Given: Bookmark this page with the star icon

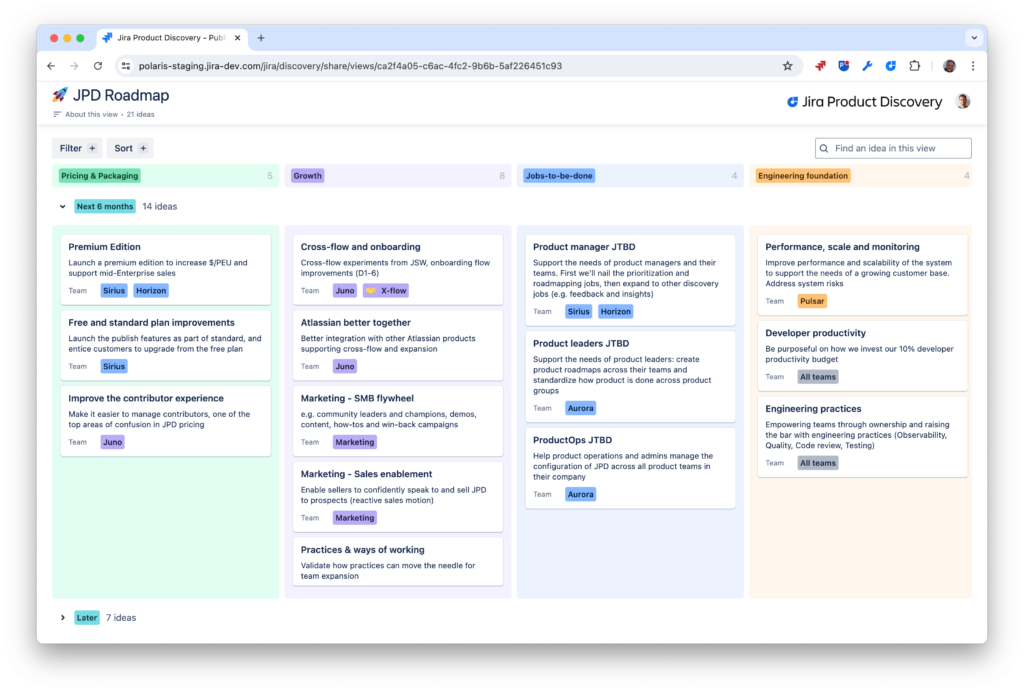Looking at the screenshot, I should point(788,66).
